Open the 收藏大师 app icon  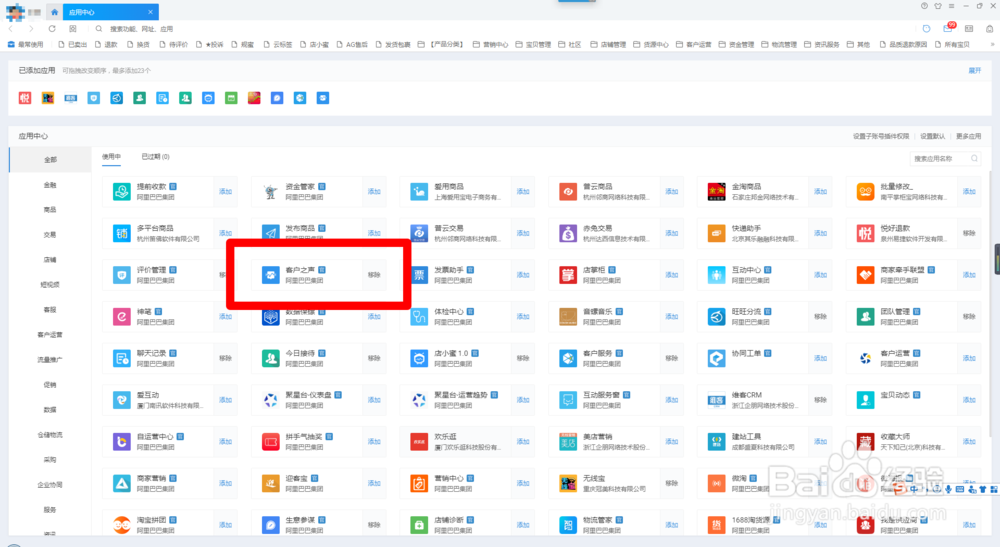[x=865, y=442]
